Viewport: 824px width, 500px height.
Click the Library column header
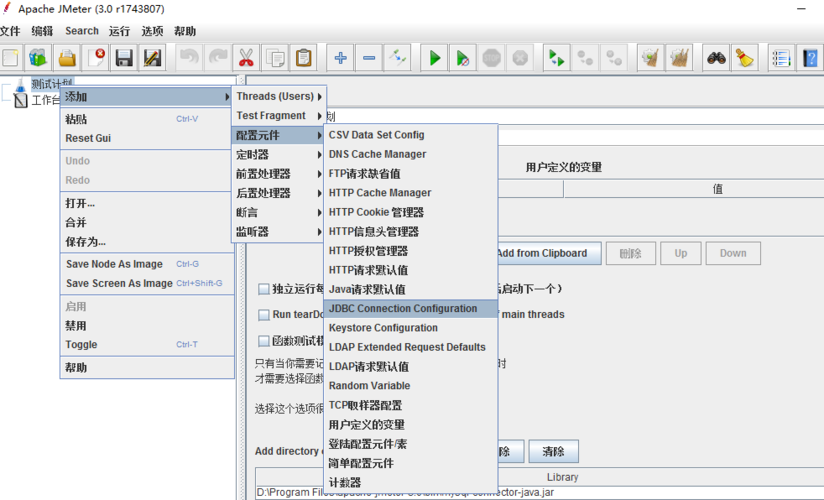point(562,477)
